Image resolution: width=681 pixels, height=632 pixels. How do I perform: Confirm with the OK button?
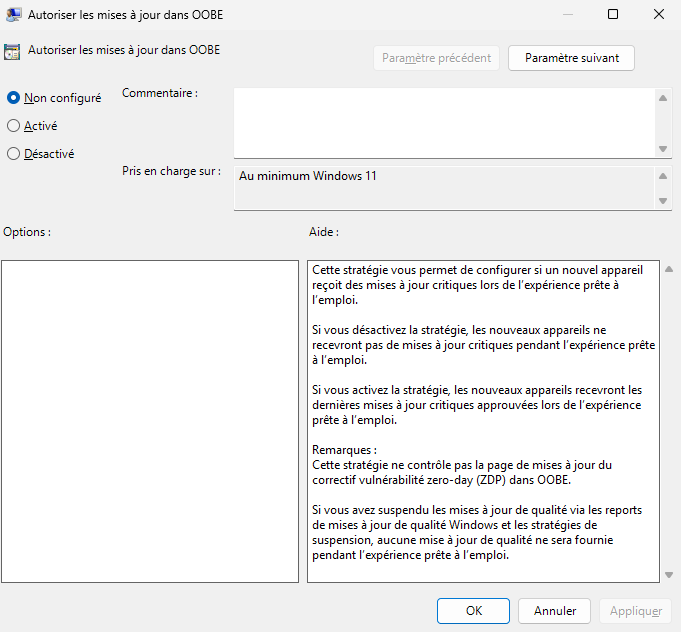pyautogui.click(x=473, y=611)
